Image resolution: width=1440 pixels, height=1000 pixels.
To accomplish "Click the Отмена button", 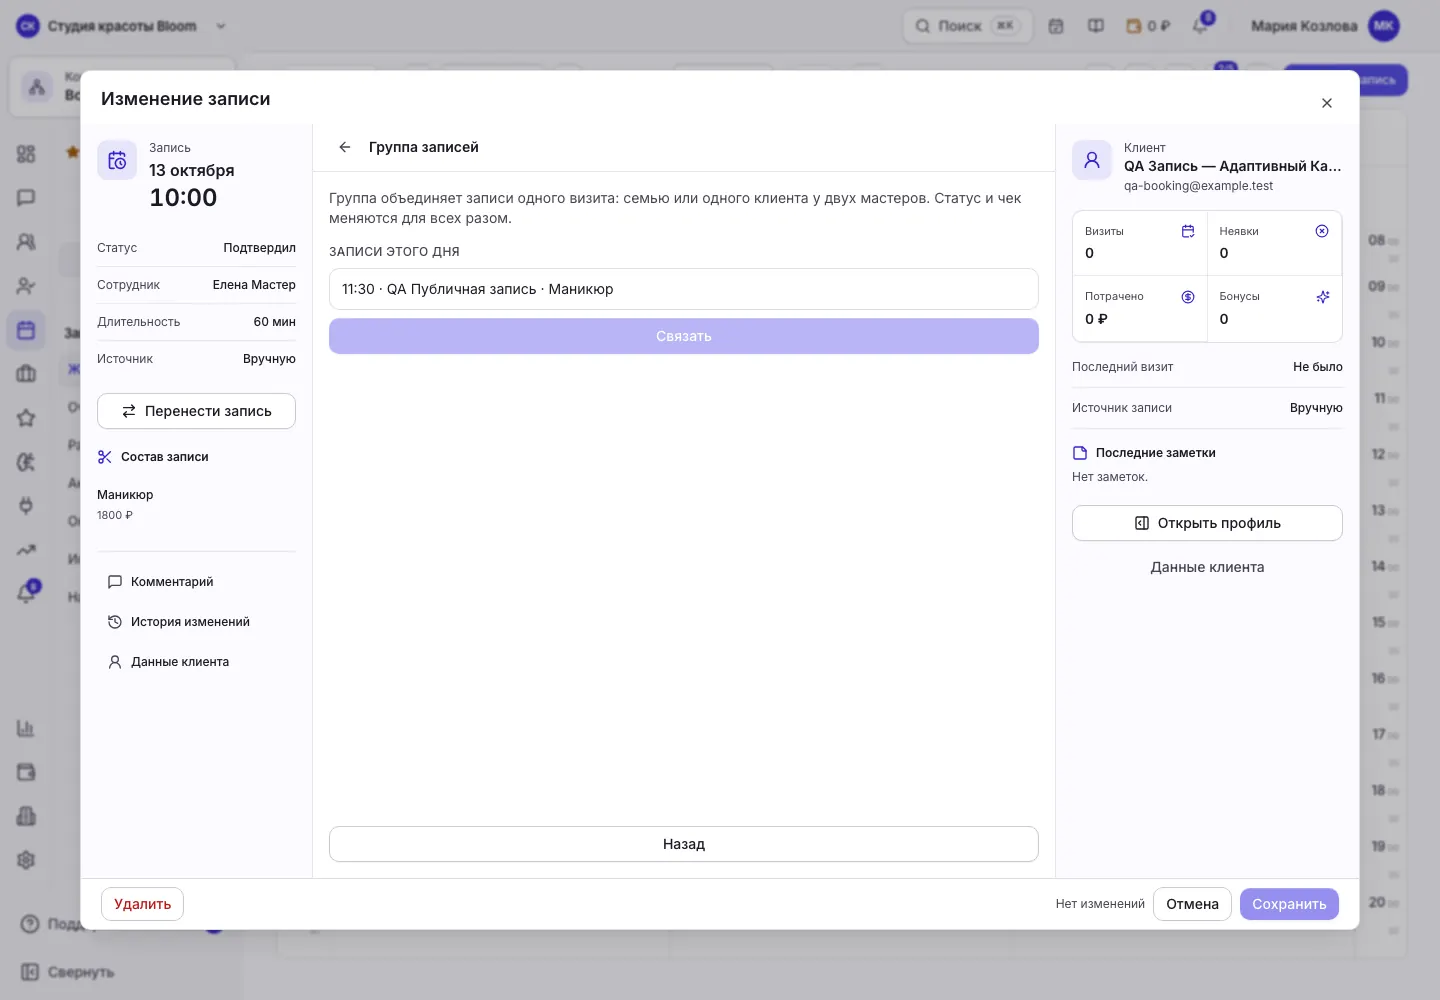I will click(x=1192, y=904).
